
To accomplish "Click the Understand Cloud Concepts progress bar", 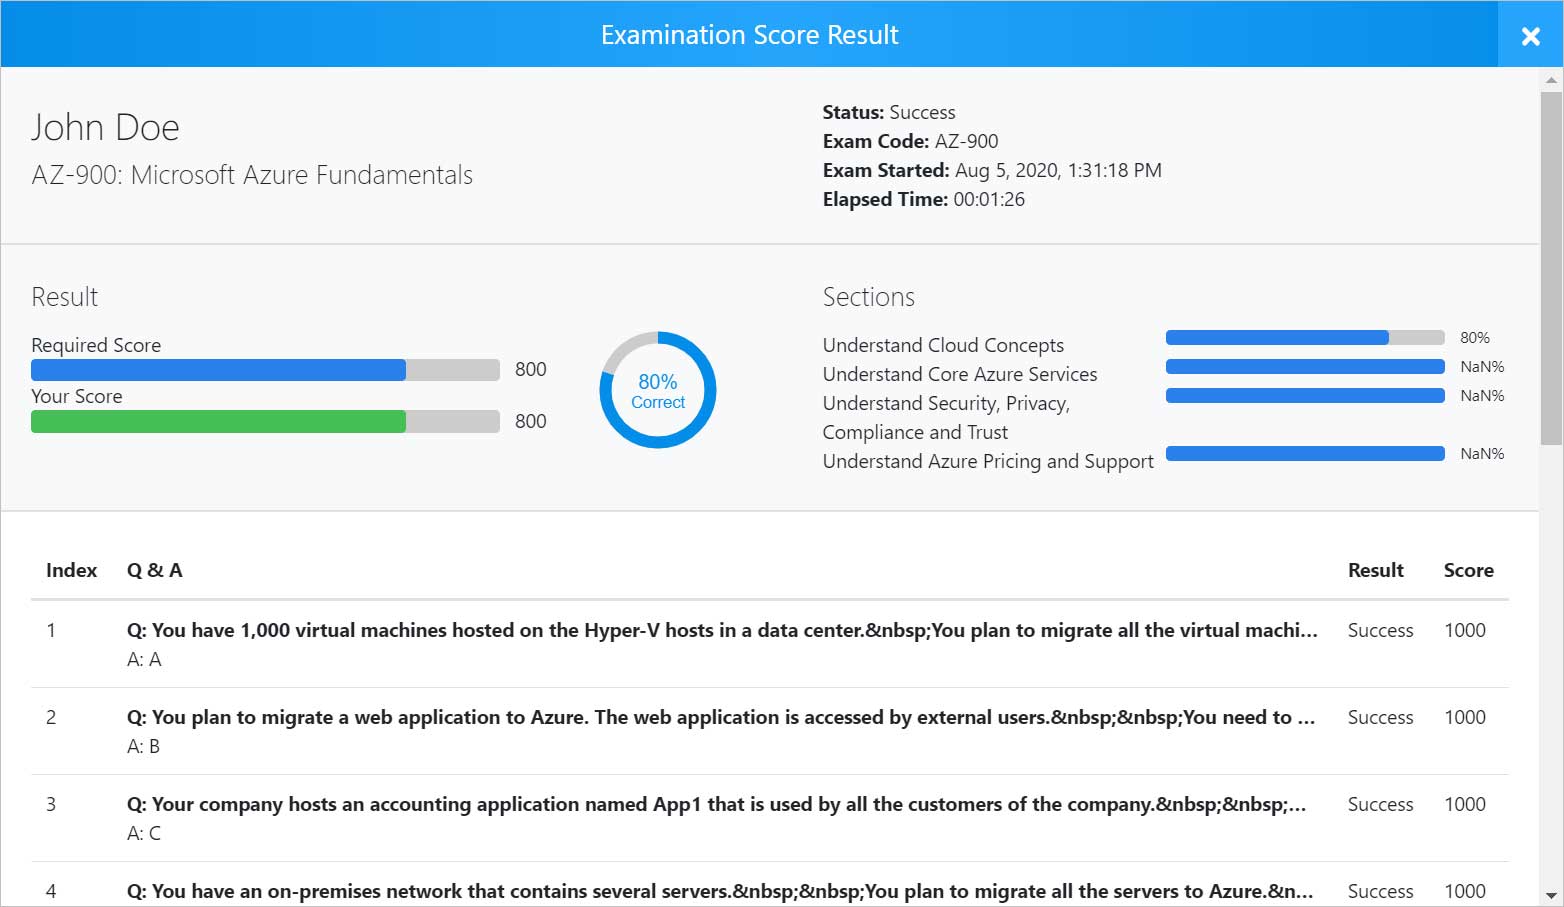I will coord(1305,338).
